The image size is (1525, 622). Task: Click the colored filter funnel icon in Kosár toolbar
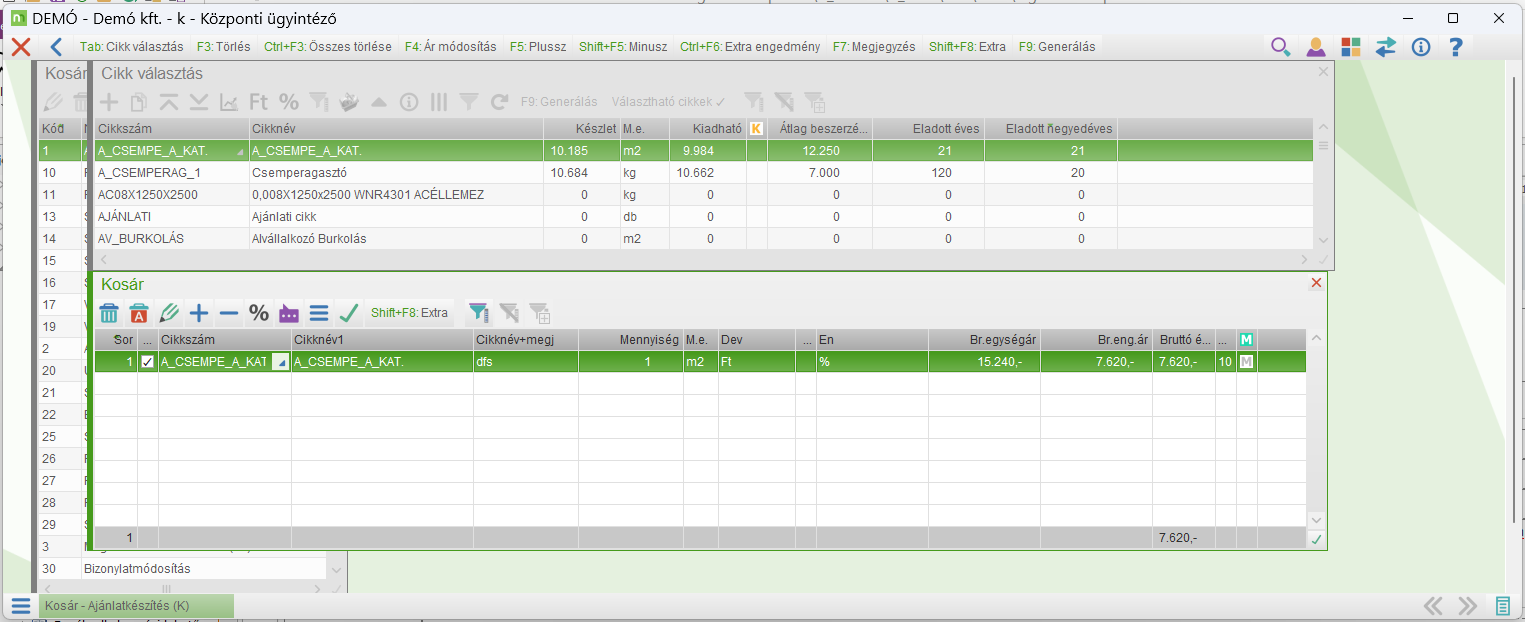[479, 313]
